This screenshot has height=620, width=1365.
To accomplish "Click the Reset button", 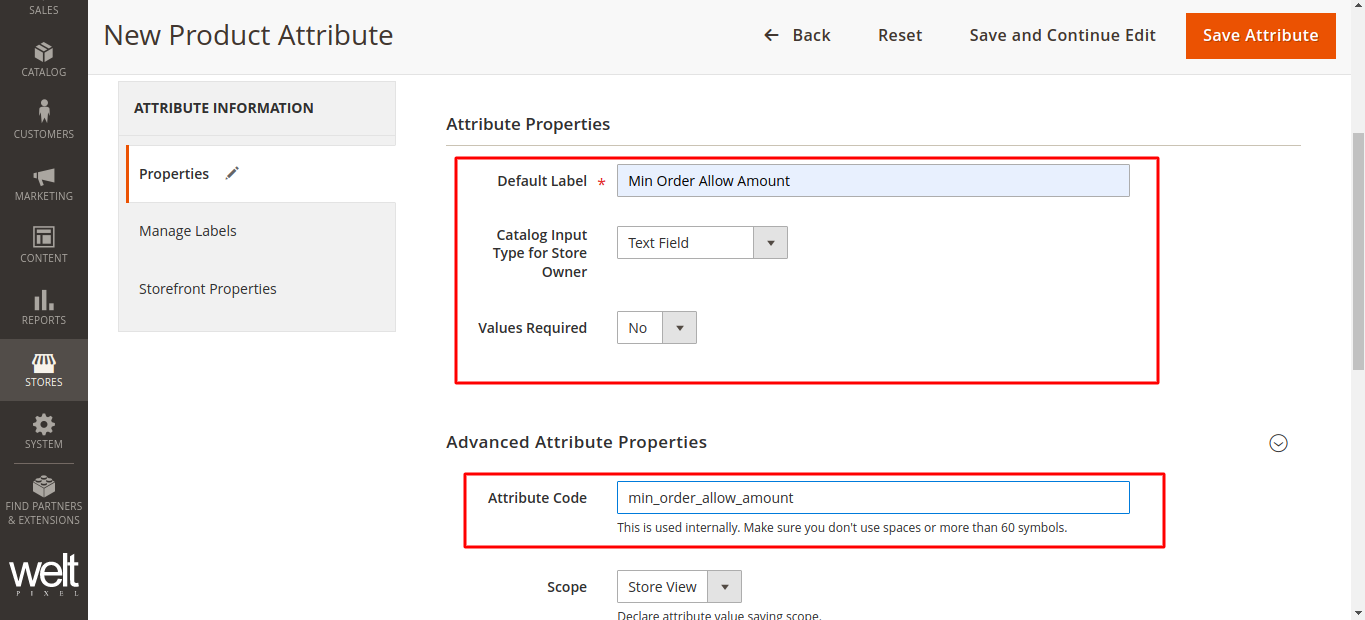I will [x=900, y=35].
